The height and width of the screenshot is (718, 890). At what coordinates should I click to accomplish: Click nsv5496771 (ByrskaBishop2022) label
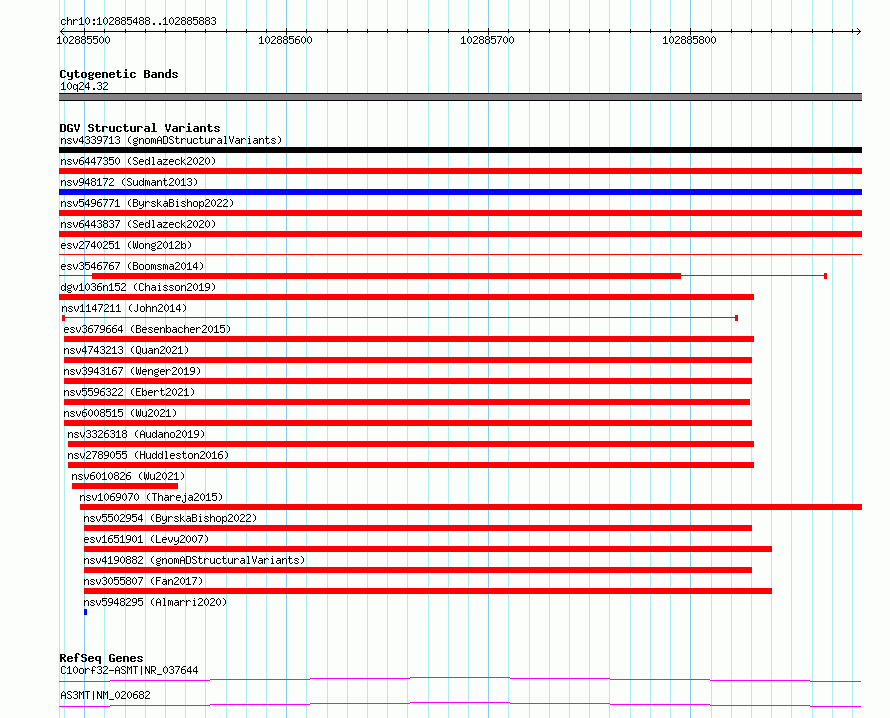[147, 203]
